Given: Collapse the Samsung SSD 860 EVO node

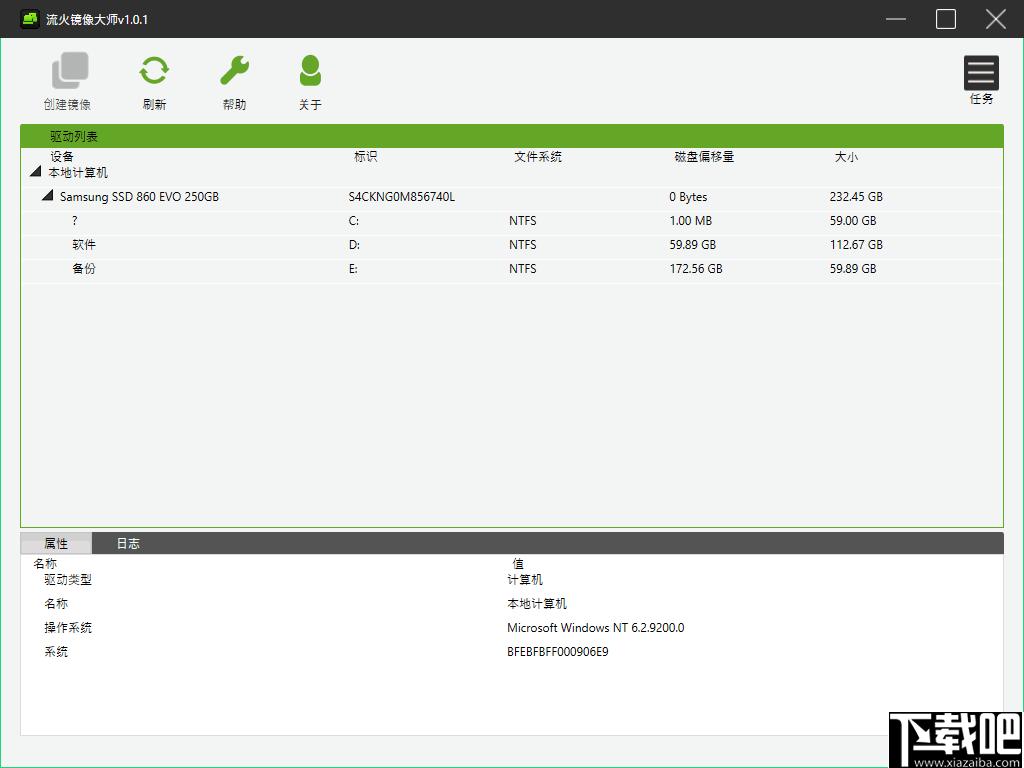Looking at the screenshot, I should pos(47,196).
